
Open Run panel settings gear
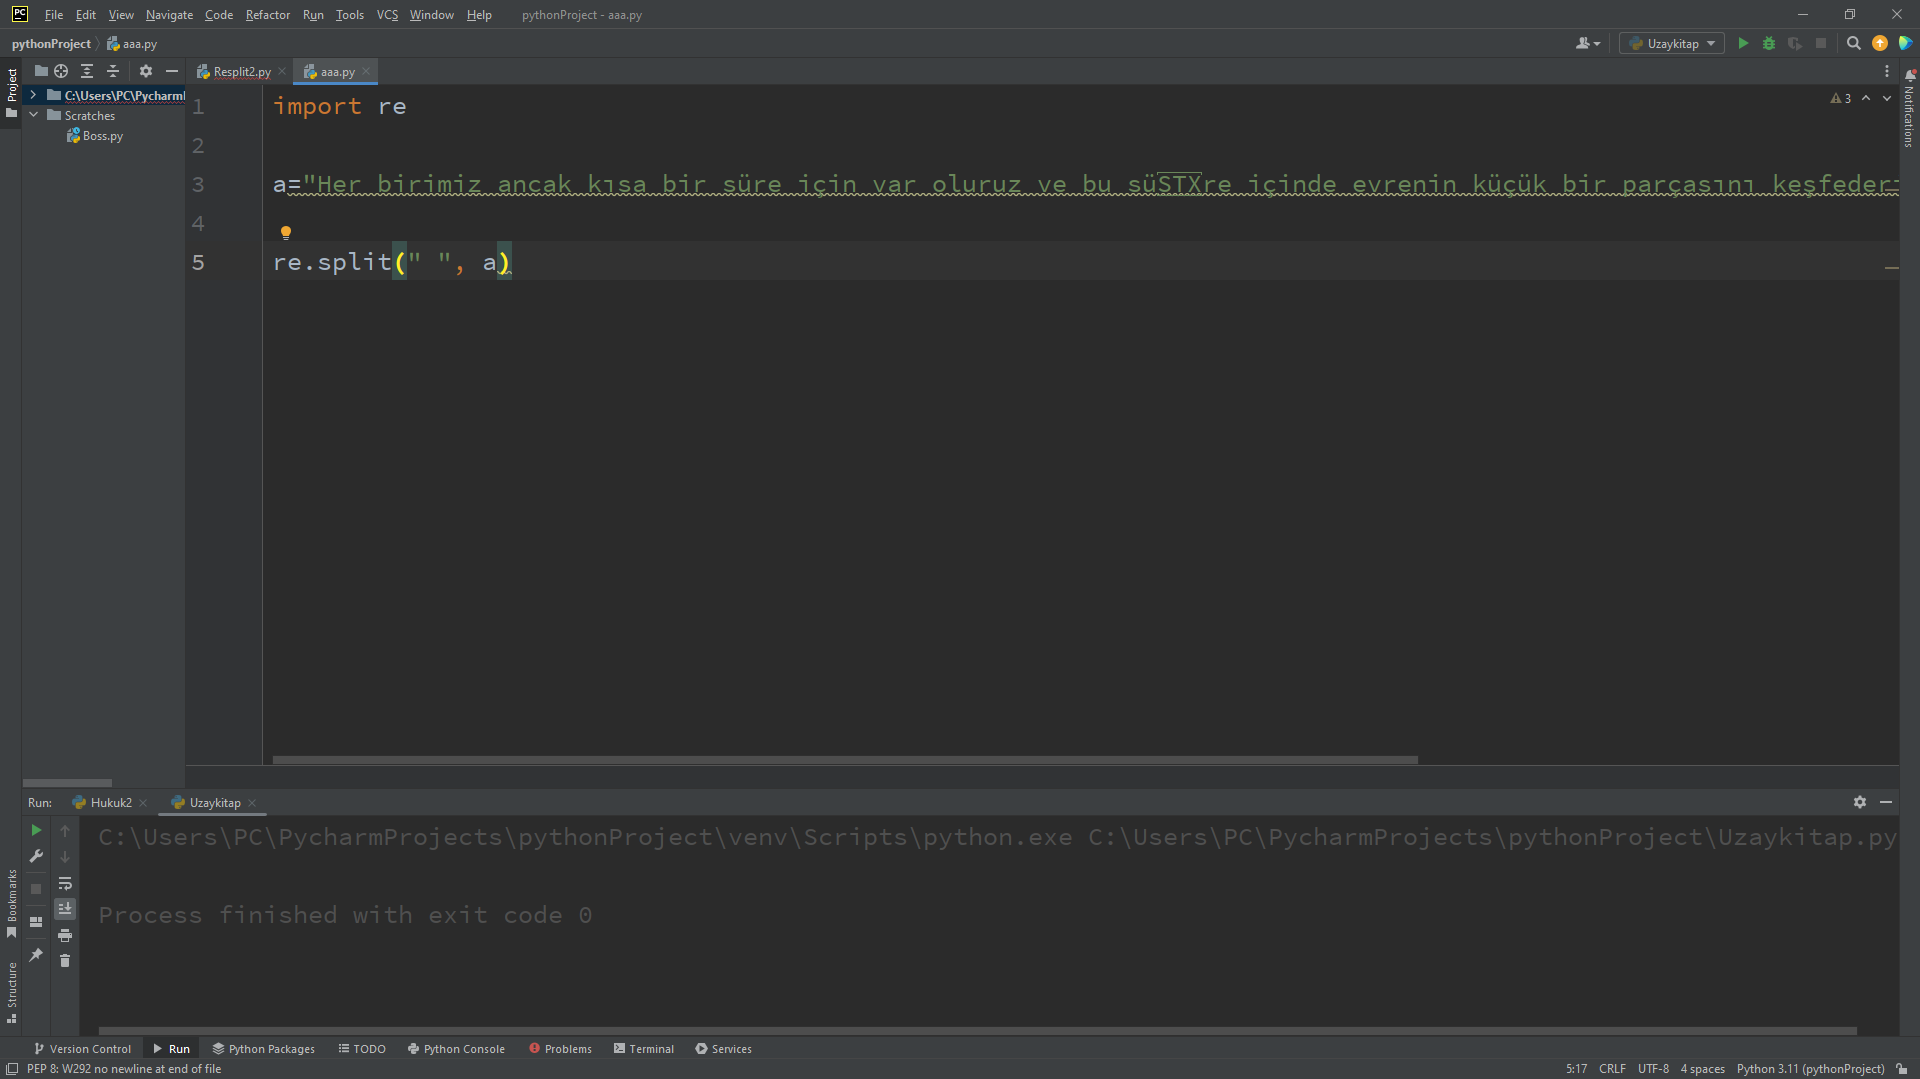coord(1860,802)
